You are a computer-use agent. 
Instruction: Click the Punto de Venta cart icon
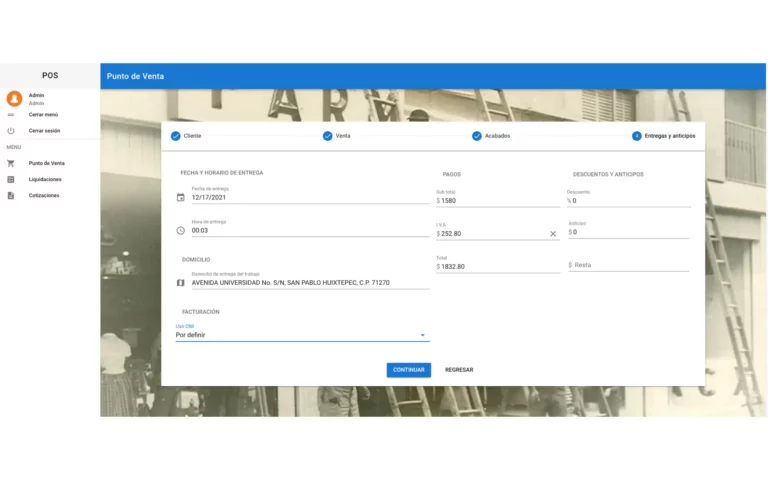tap(11, 163)
